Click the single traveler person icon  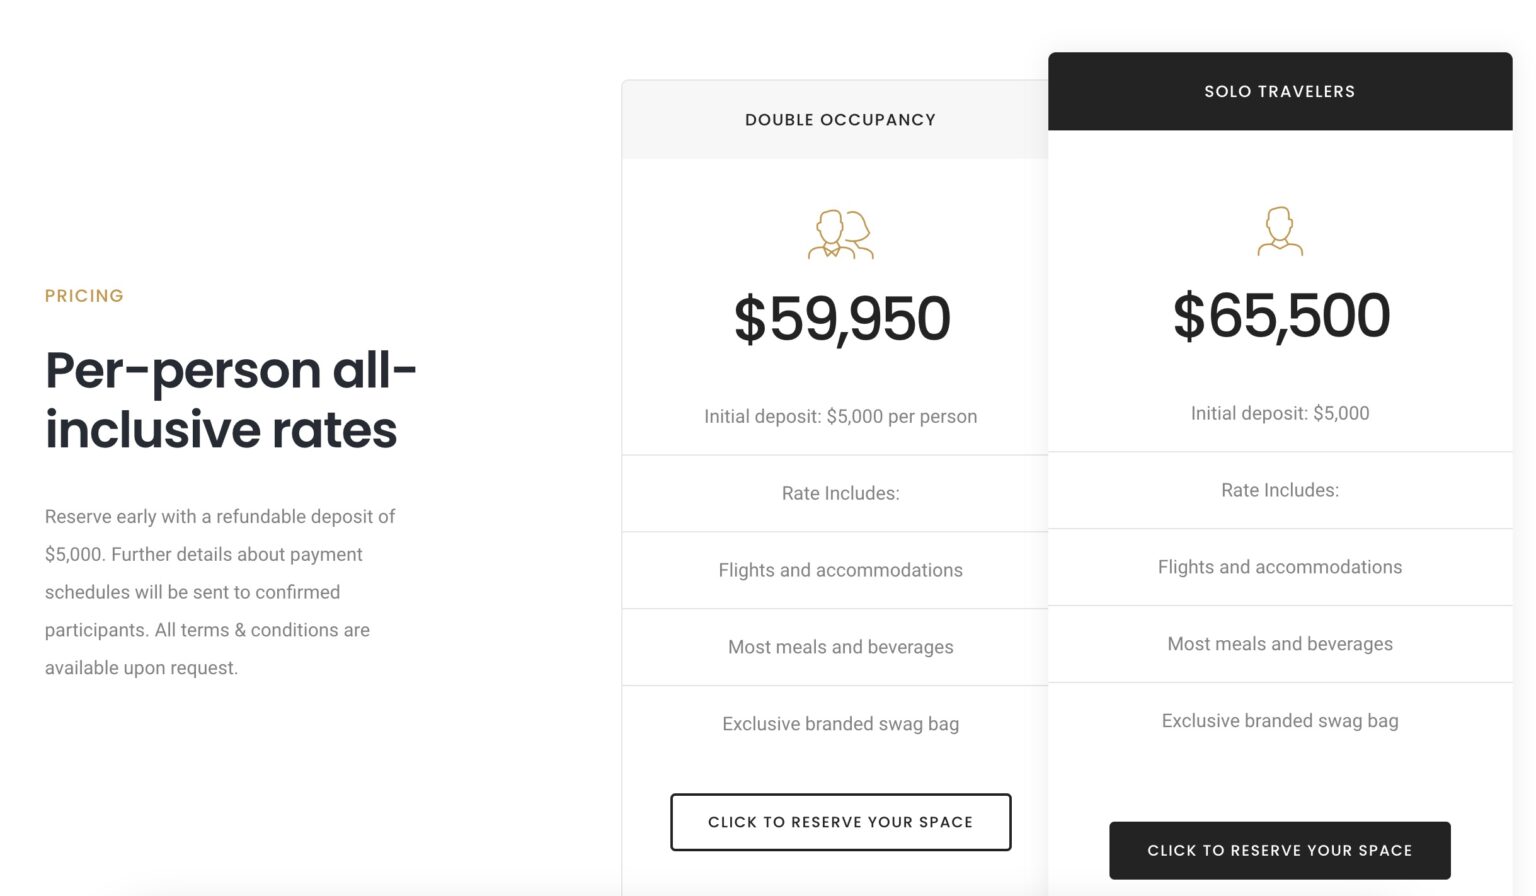[1280, 231]
